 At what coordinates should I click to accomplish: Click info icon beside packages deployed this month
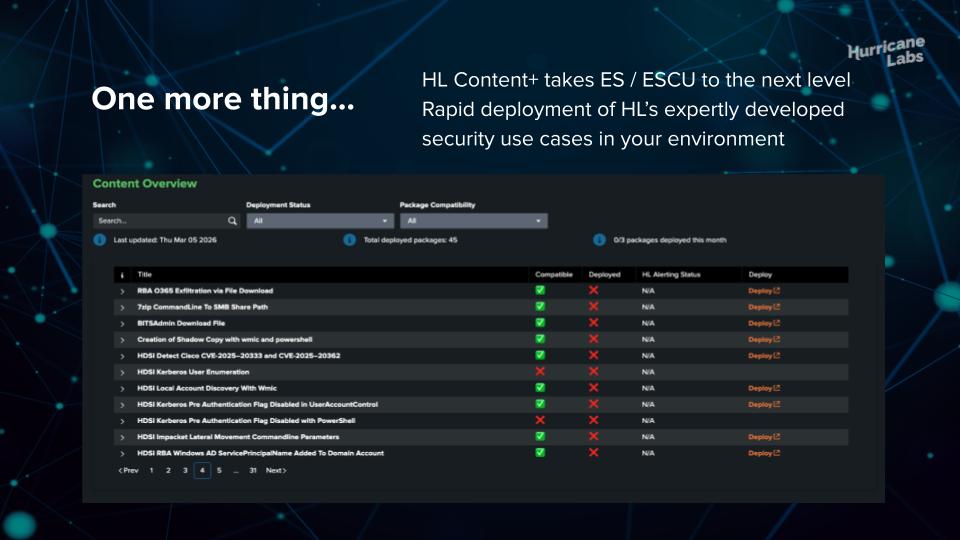click(x=600, y=240)
